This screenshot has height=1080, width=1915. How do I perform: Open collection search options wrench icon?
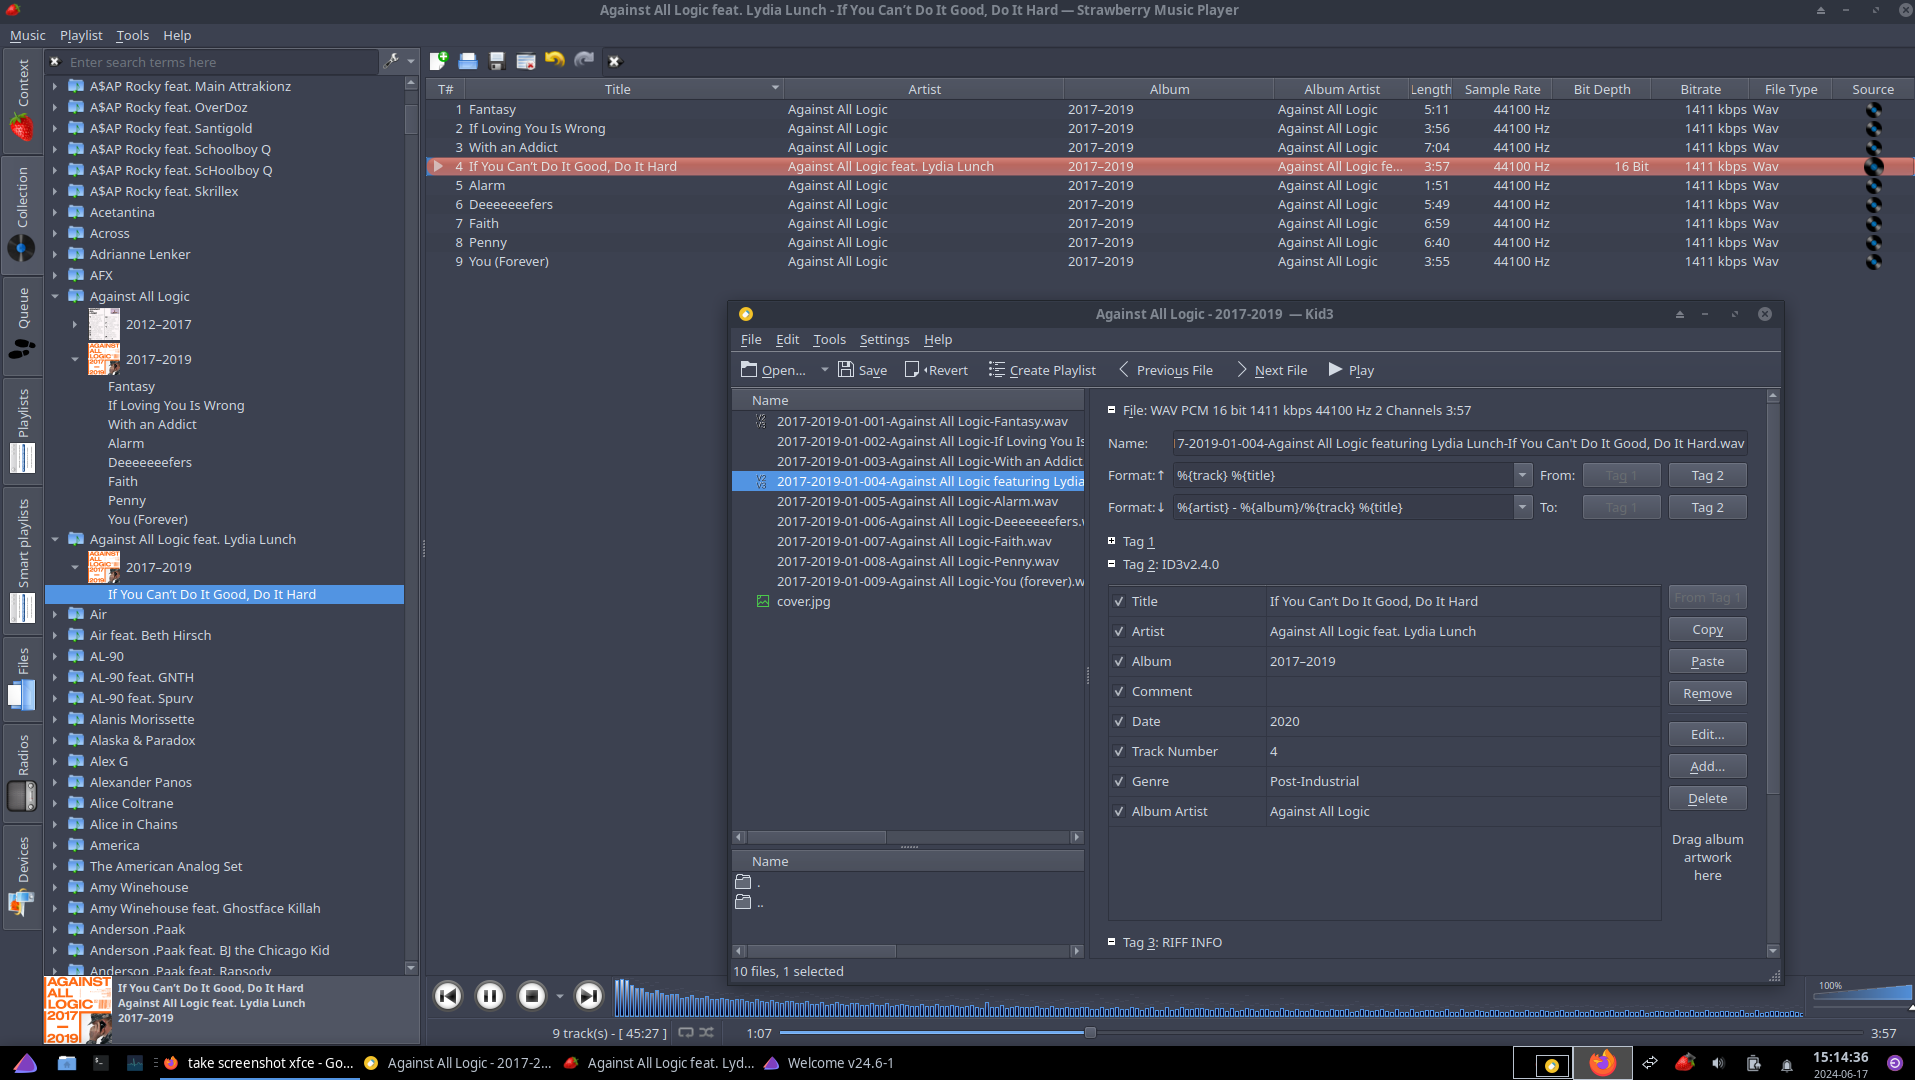click(x=392, y=61)
